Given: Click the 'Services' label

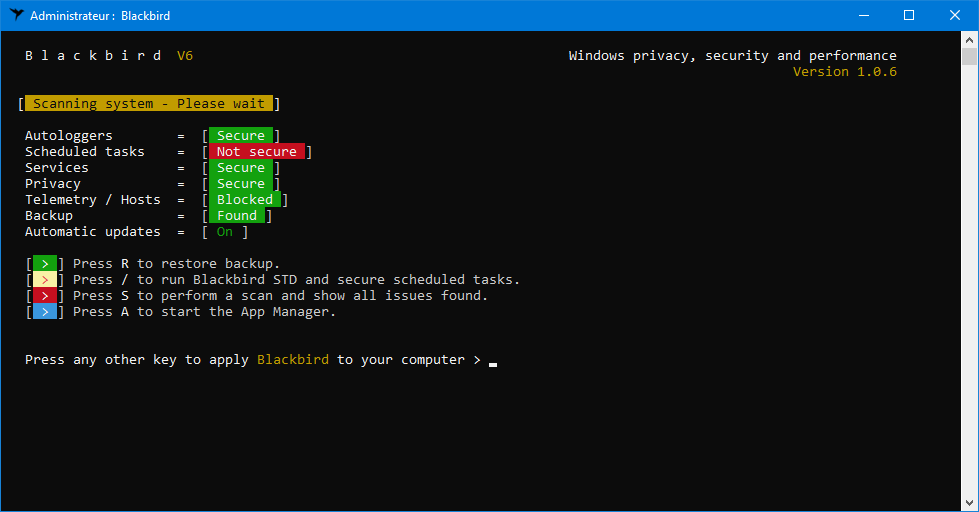Looking at the screenshot, I should [57, 168].
